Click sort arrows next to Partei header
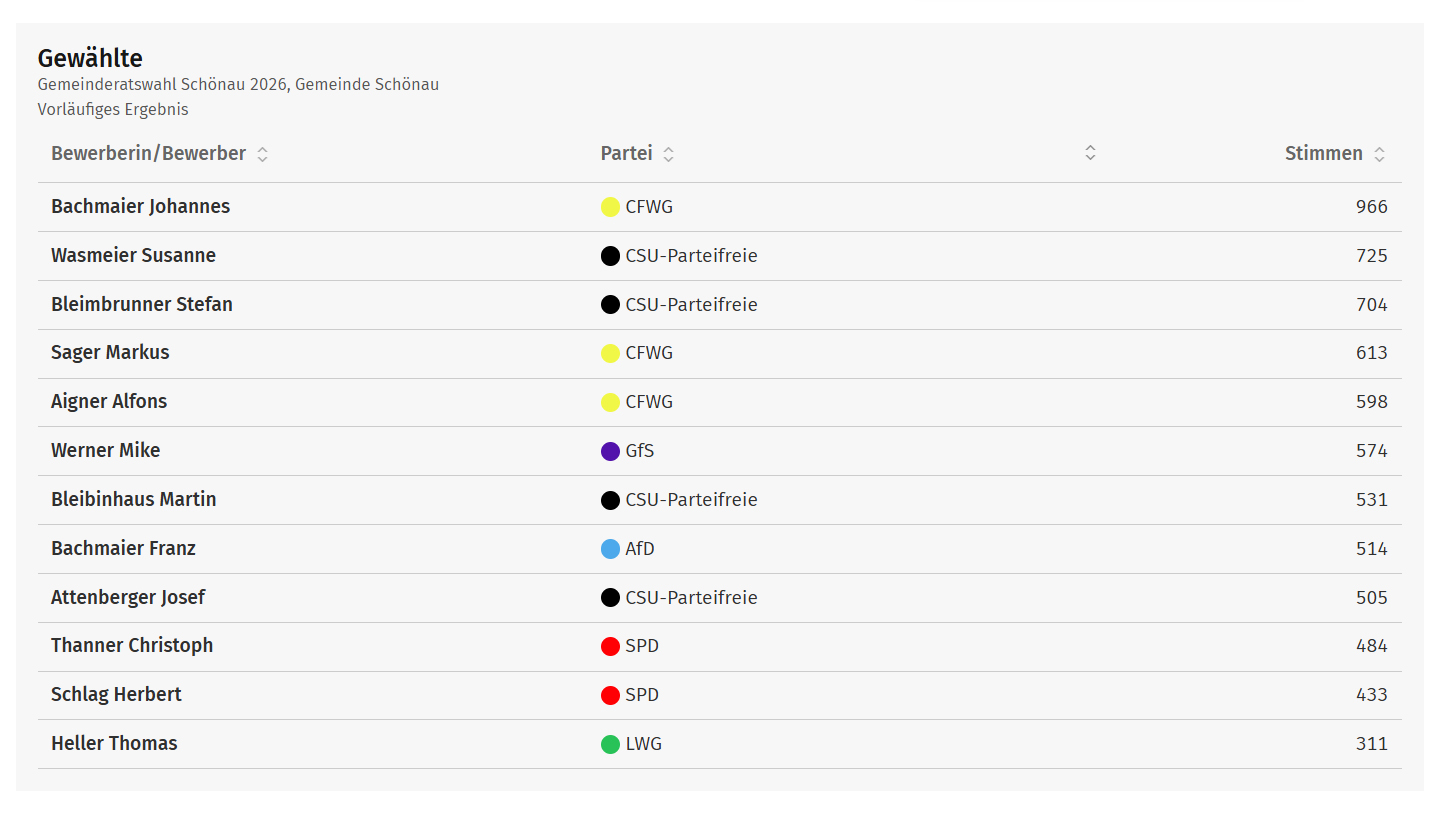The image size is (1451, 814). click(x=668, y=154)
